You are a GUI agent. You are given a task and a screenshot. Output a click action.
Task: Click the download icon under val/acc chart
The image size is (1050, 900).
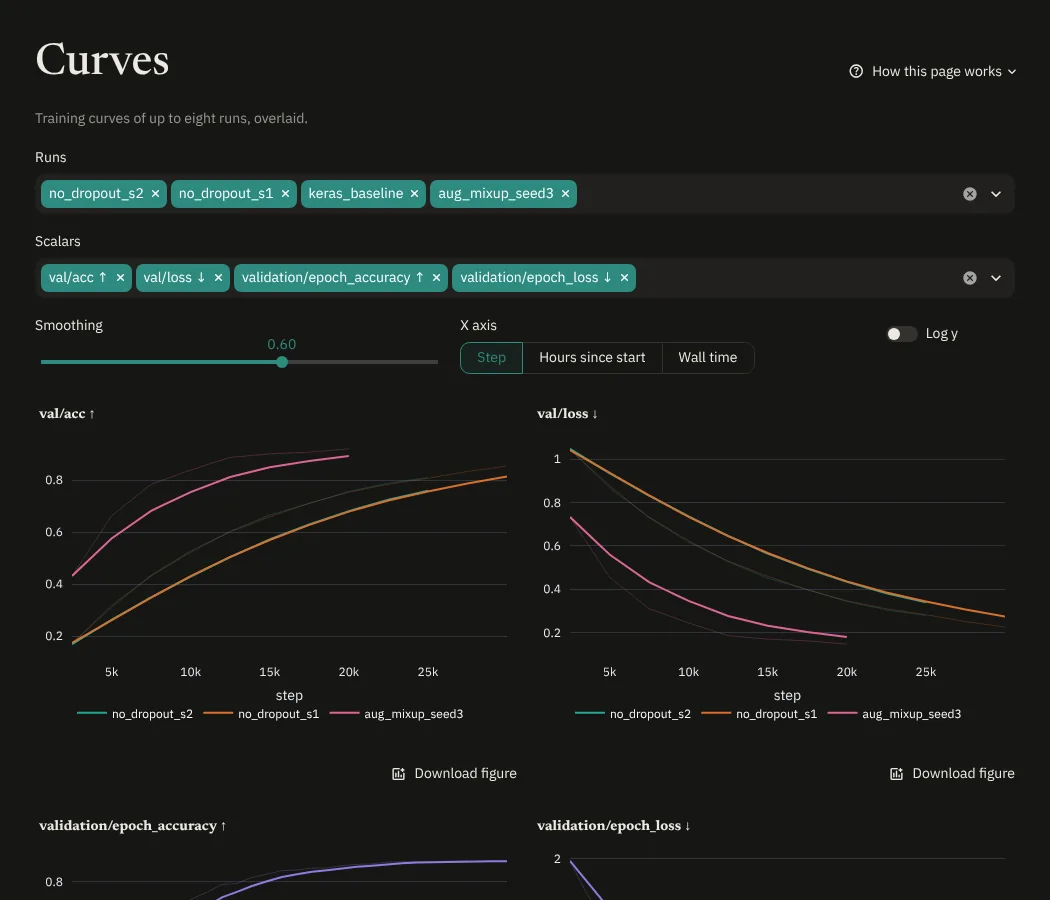pos(398,774)
